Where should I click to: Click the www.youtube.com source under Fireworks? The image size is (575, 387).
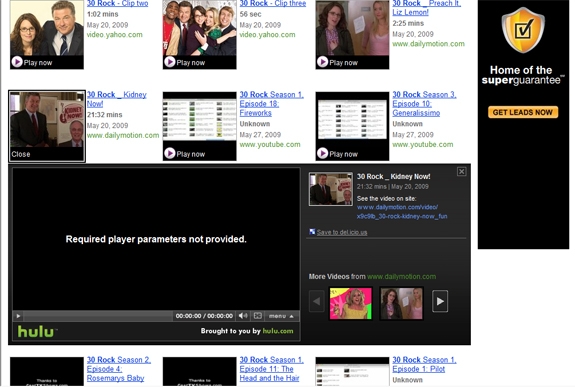[x=270, y=145]
